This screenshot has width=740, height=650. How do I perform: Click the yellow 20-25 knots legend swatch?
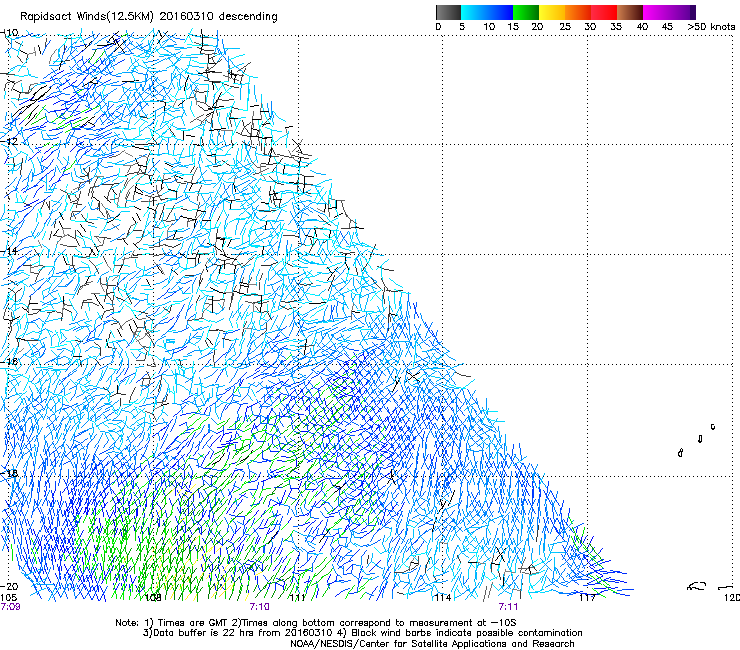click(x=551, y=12)
